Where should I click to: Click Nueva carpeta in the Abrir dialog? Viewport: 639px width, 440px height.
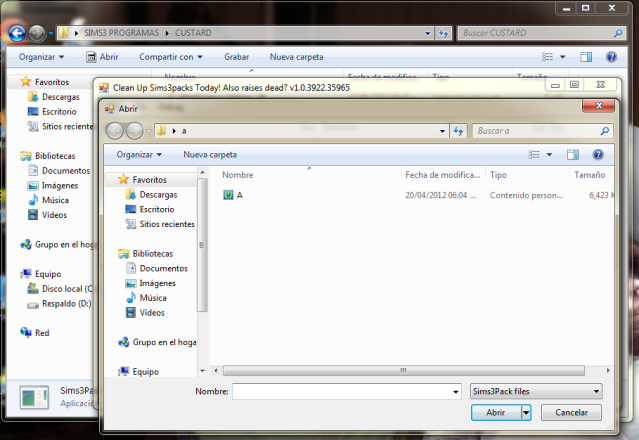pyautogui.click(x=210, y=155)
